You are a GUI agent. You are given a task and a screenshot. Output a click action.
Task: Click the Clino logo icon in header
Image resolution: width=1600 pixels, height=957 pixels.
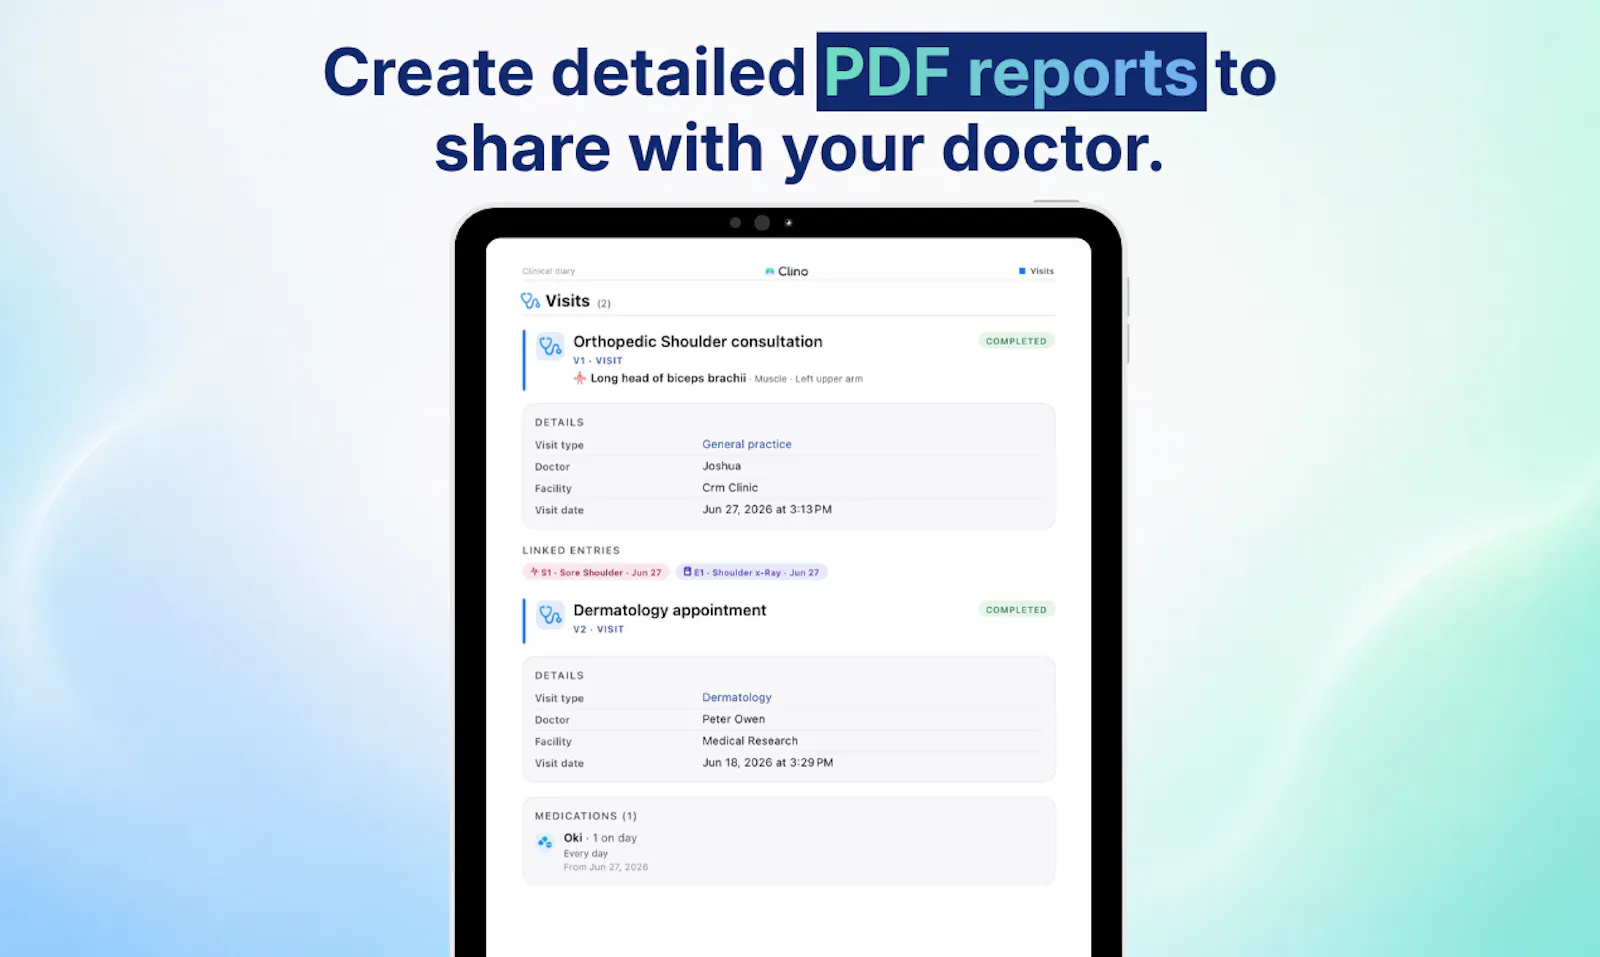click(769, 271)
